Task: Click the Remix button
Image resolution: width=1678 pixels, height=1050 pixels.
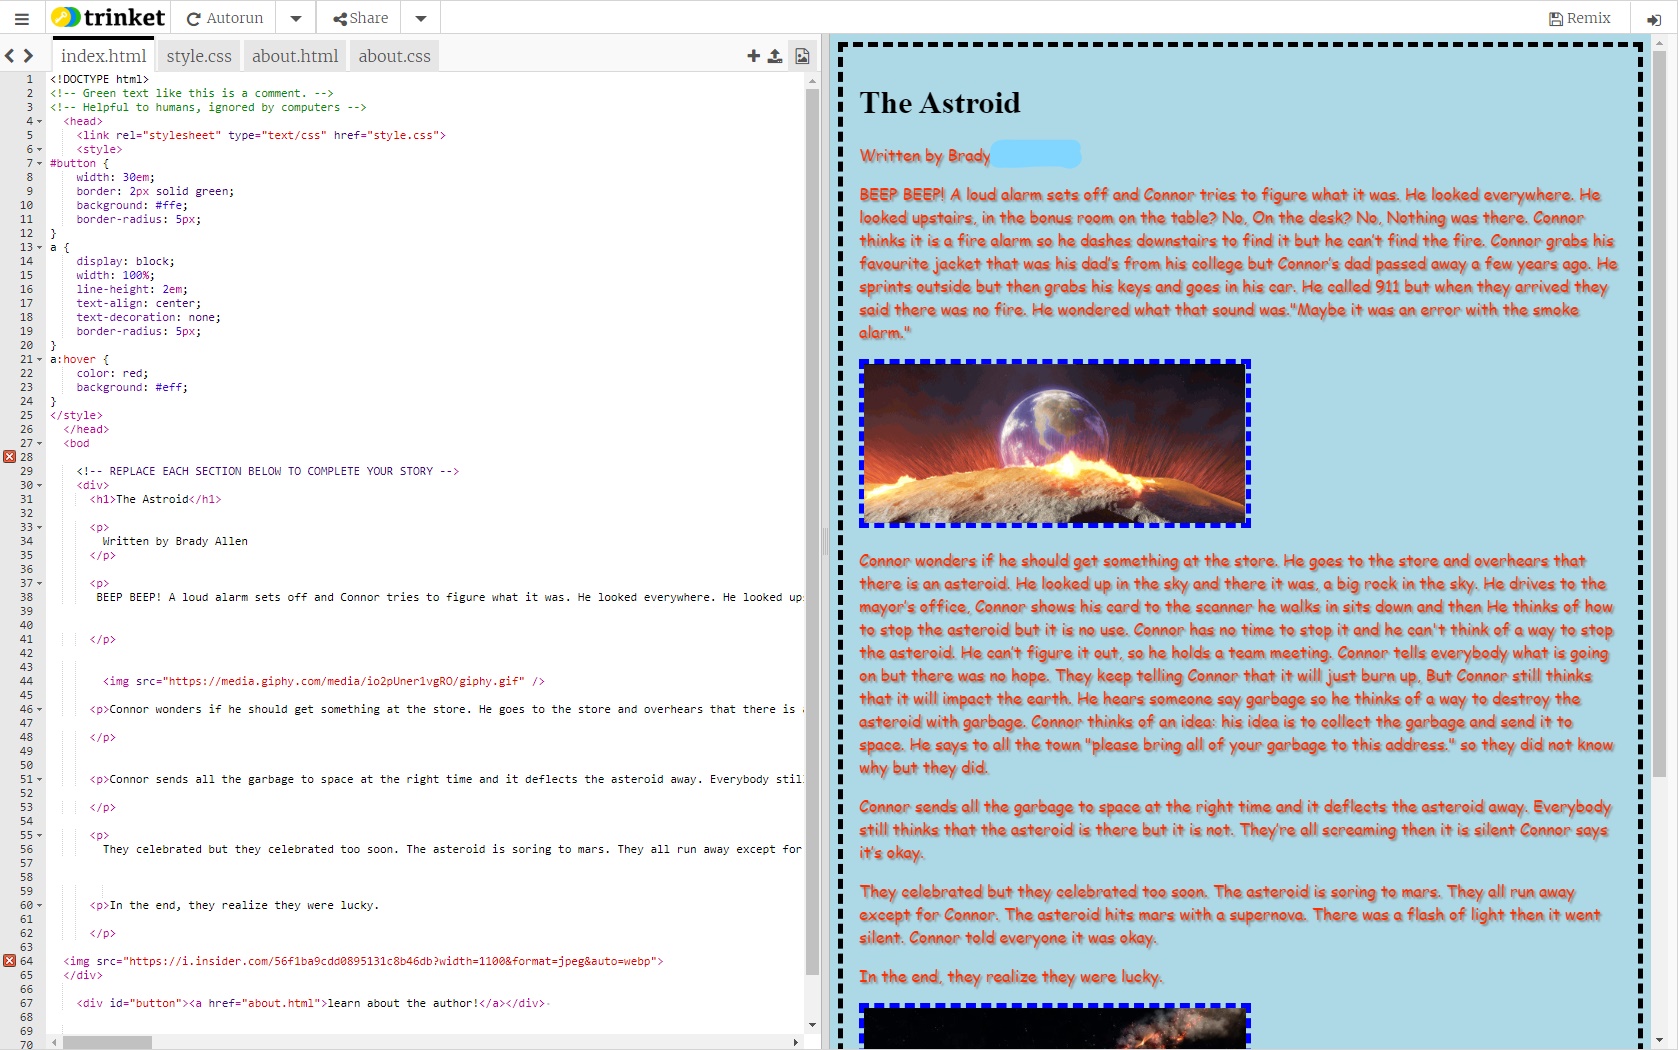Action: point(1580,18)
